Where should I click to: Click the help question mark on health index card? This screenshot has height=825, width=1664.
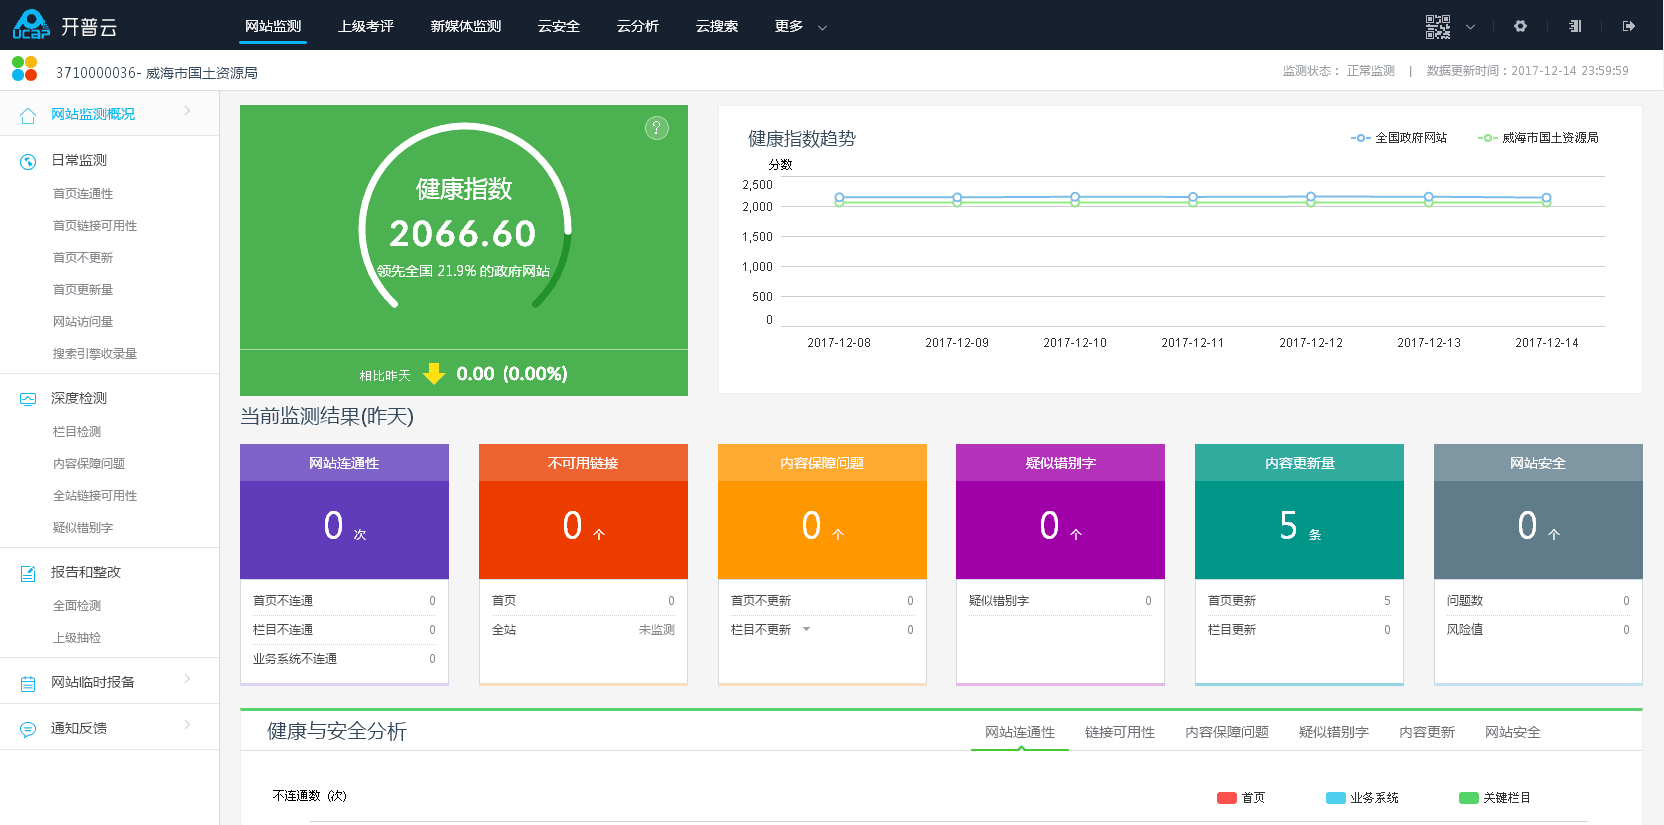656,128
